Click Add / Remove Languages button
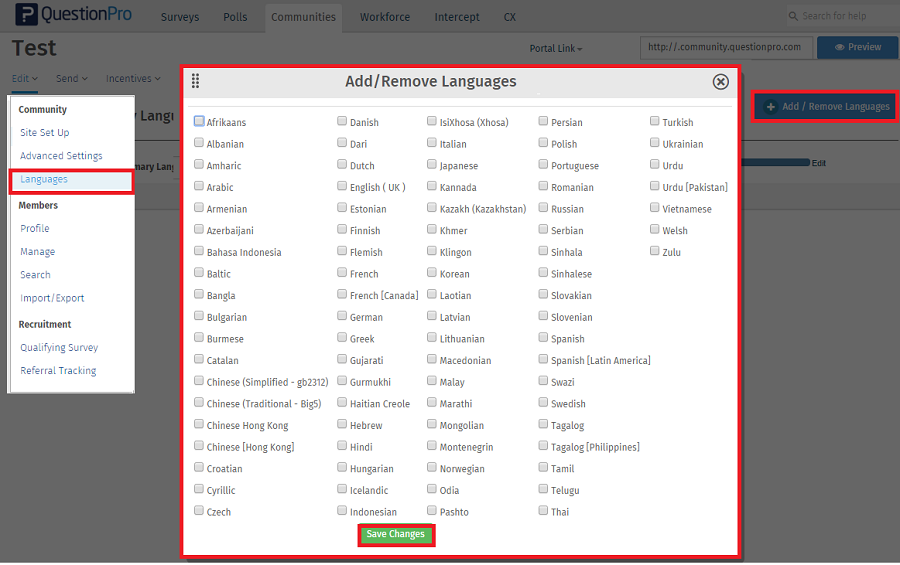The height and width of the screenshot is (565, 900). [x=825, y=107]
